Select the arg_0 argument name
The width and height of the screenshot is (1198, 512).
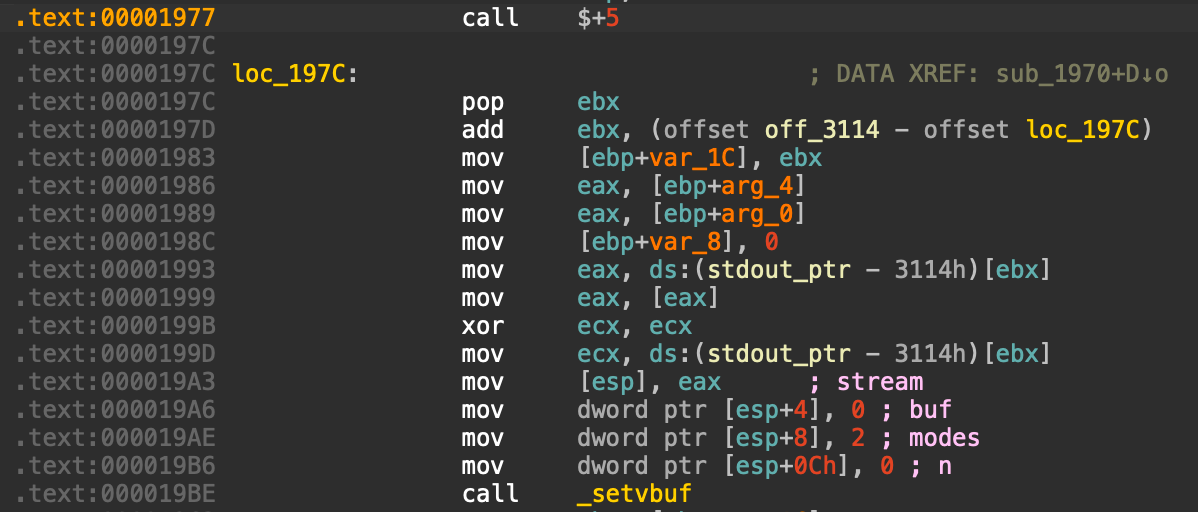point(758,214)
